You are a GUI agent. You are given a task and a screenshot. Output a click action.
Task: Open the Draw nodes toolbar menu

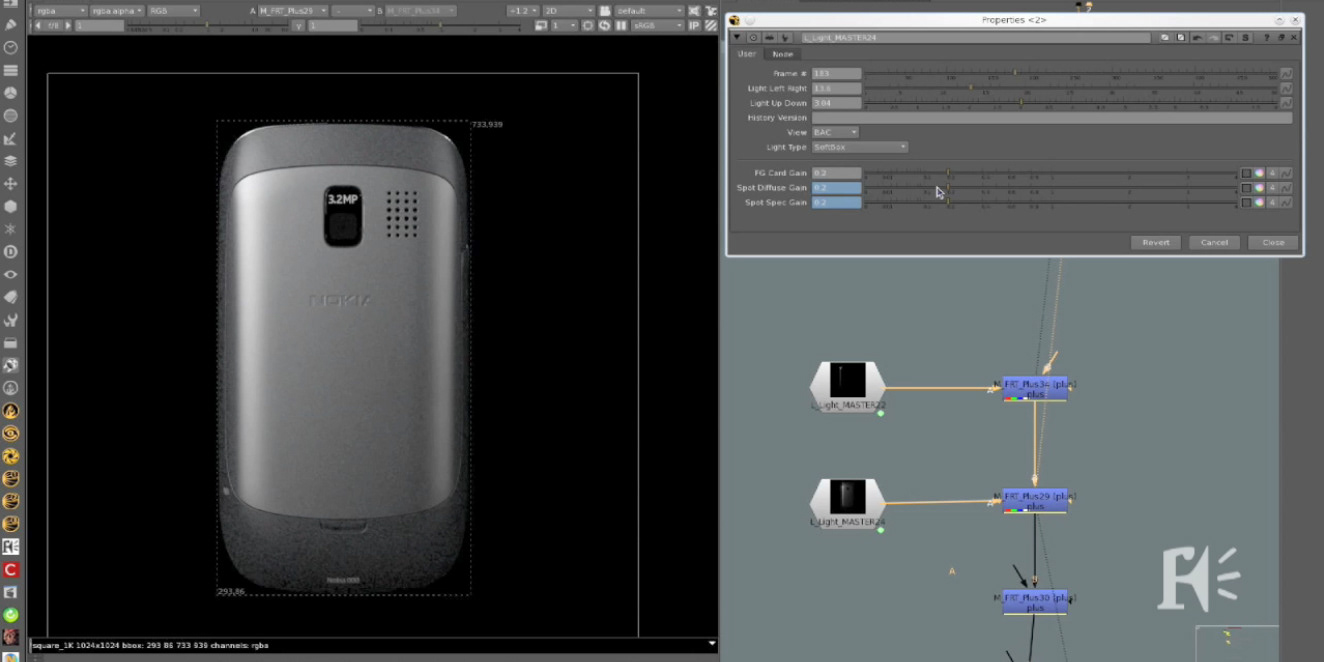[x=10, y=24]
